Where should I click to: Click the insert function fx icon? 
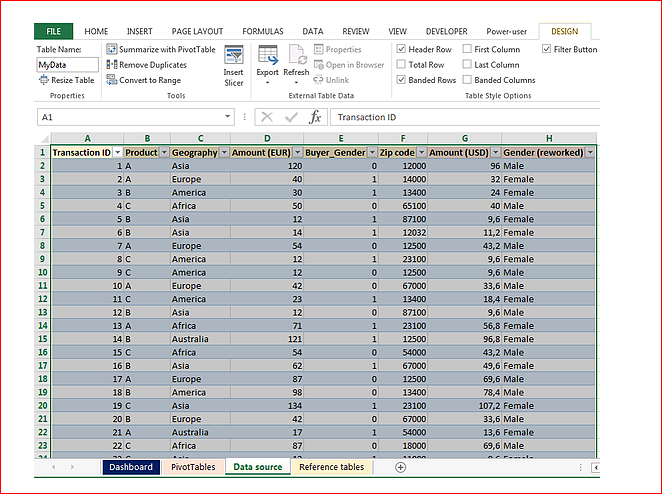click(315, 117)
